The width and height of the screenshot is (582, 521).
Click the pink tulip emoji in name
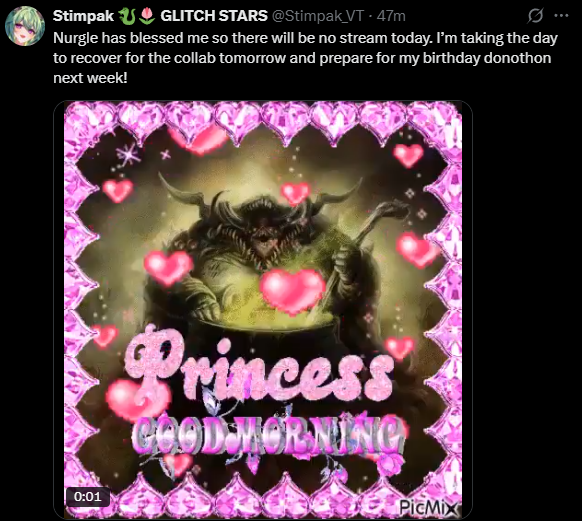tap(147, 16)
